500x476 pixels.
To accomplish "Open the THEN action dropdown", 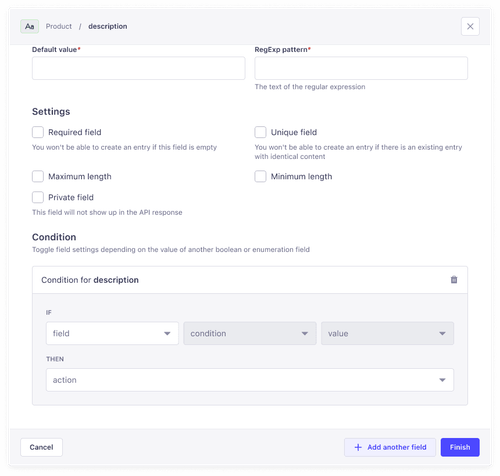I will (x=250, y=380).
